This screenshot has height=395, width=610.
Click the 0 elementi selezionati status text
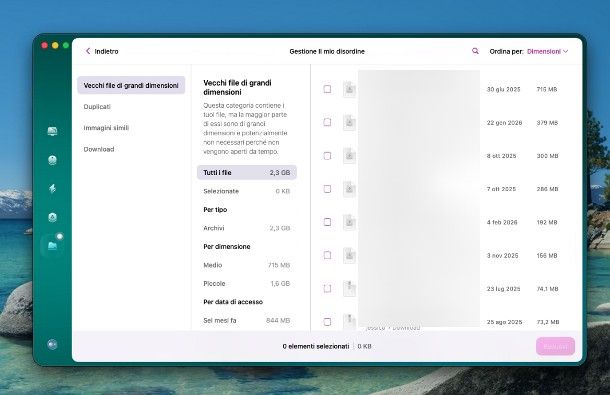pyautogui.click(x=316, y=346)
